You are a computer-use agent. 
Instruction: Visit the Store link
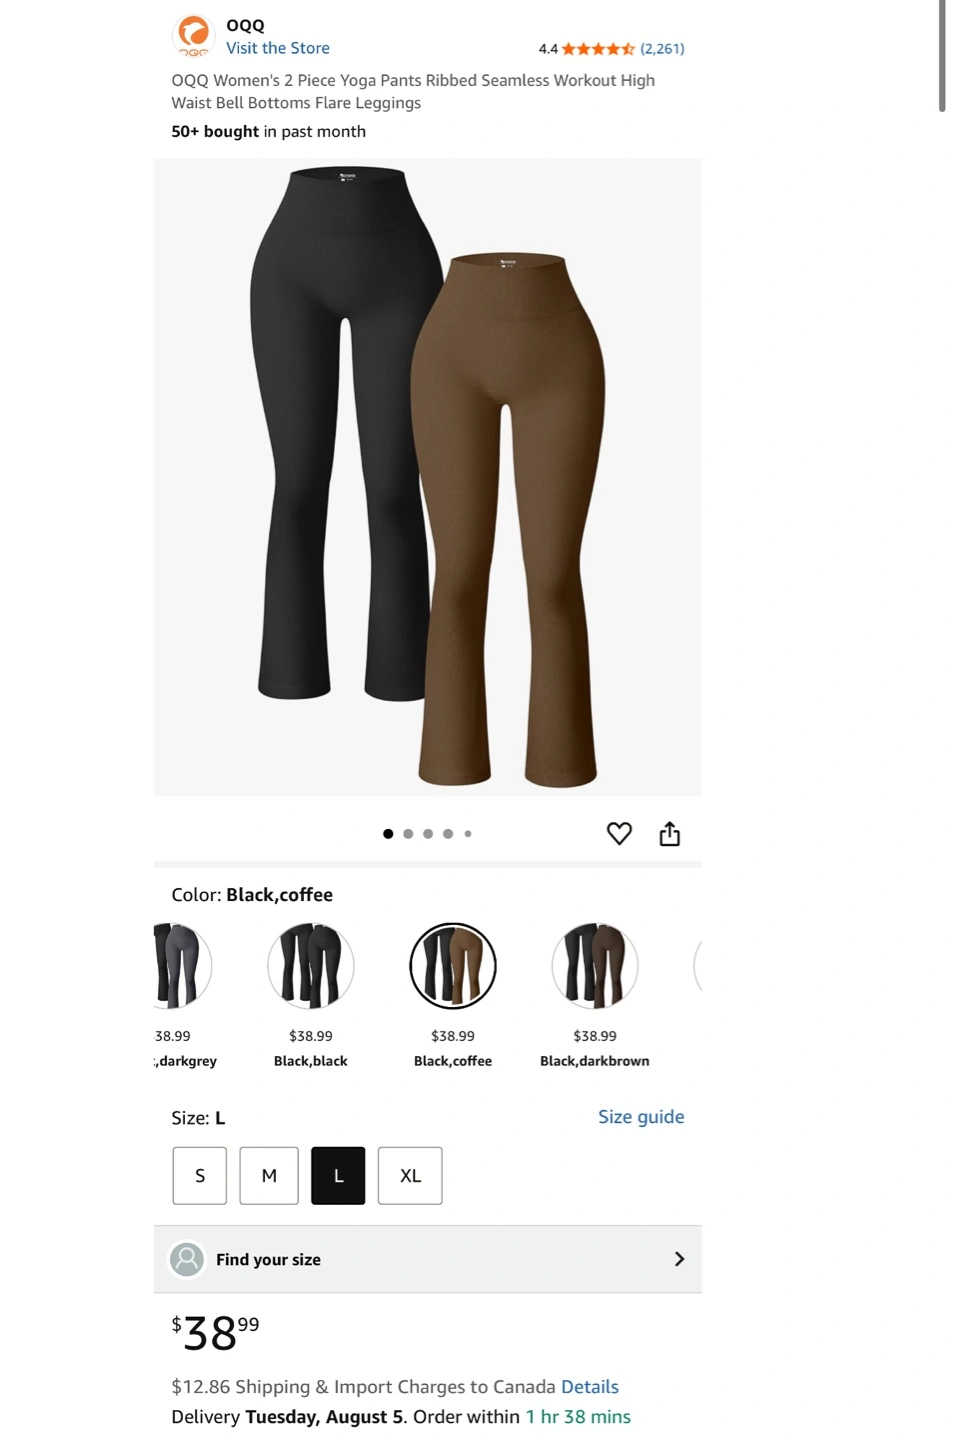tap(278, 48)
